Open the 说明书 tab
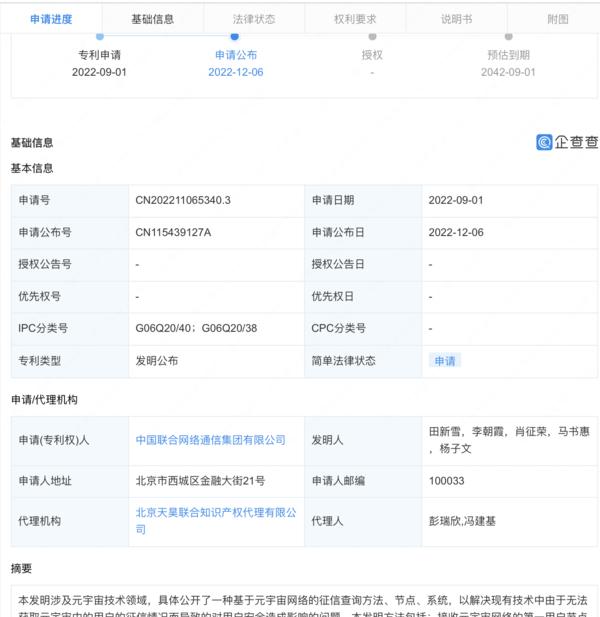600x617 pixels. (x=456, y=19)
